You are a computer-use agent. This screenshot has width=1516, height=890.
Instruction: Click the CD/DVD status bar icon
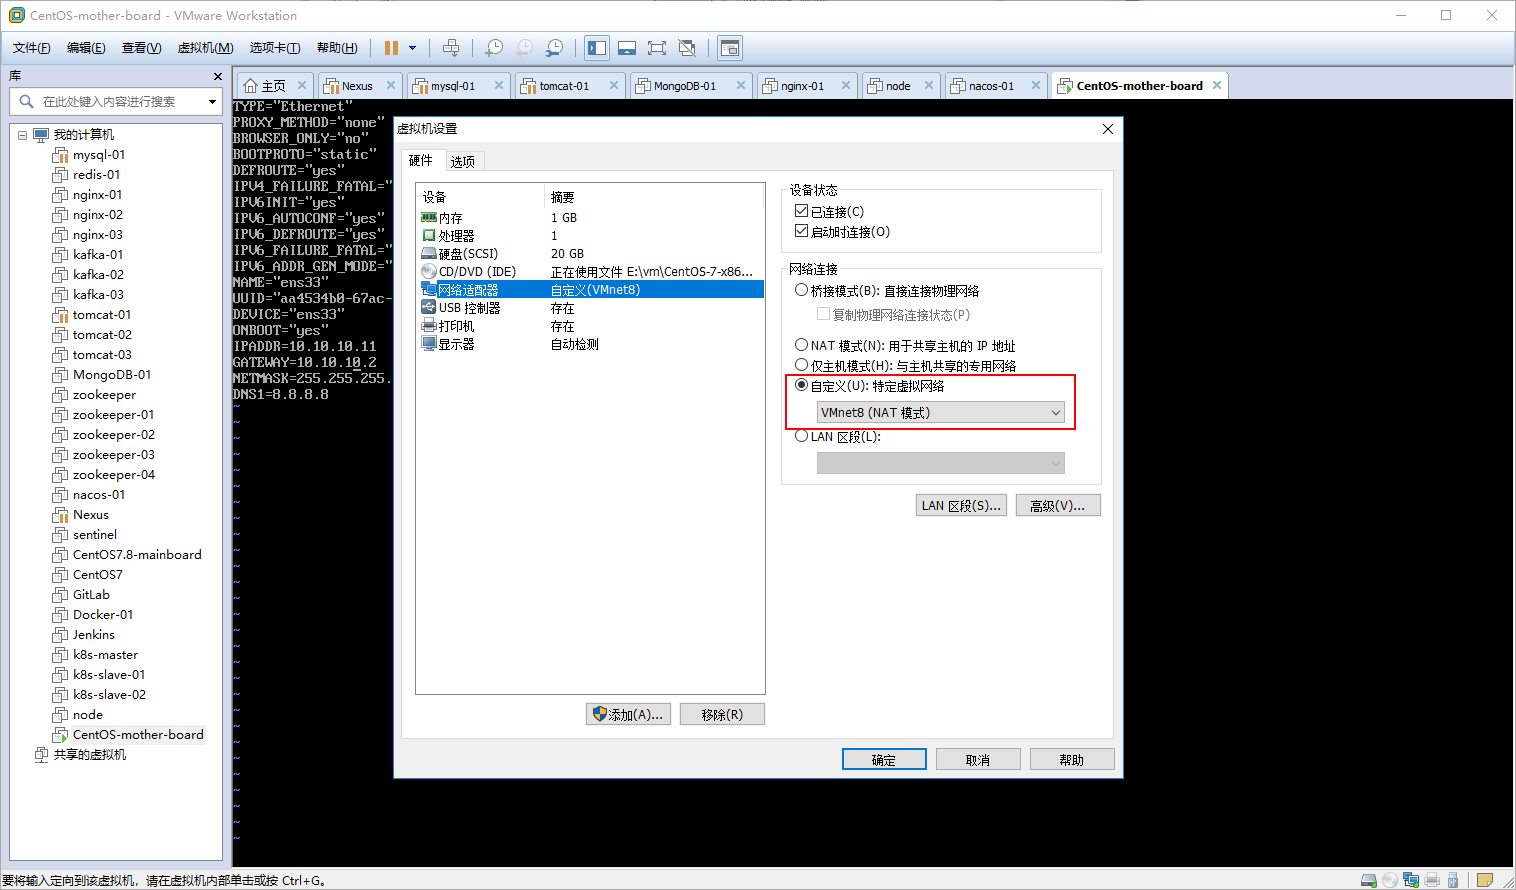coord(1390,880)
